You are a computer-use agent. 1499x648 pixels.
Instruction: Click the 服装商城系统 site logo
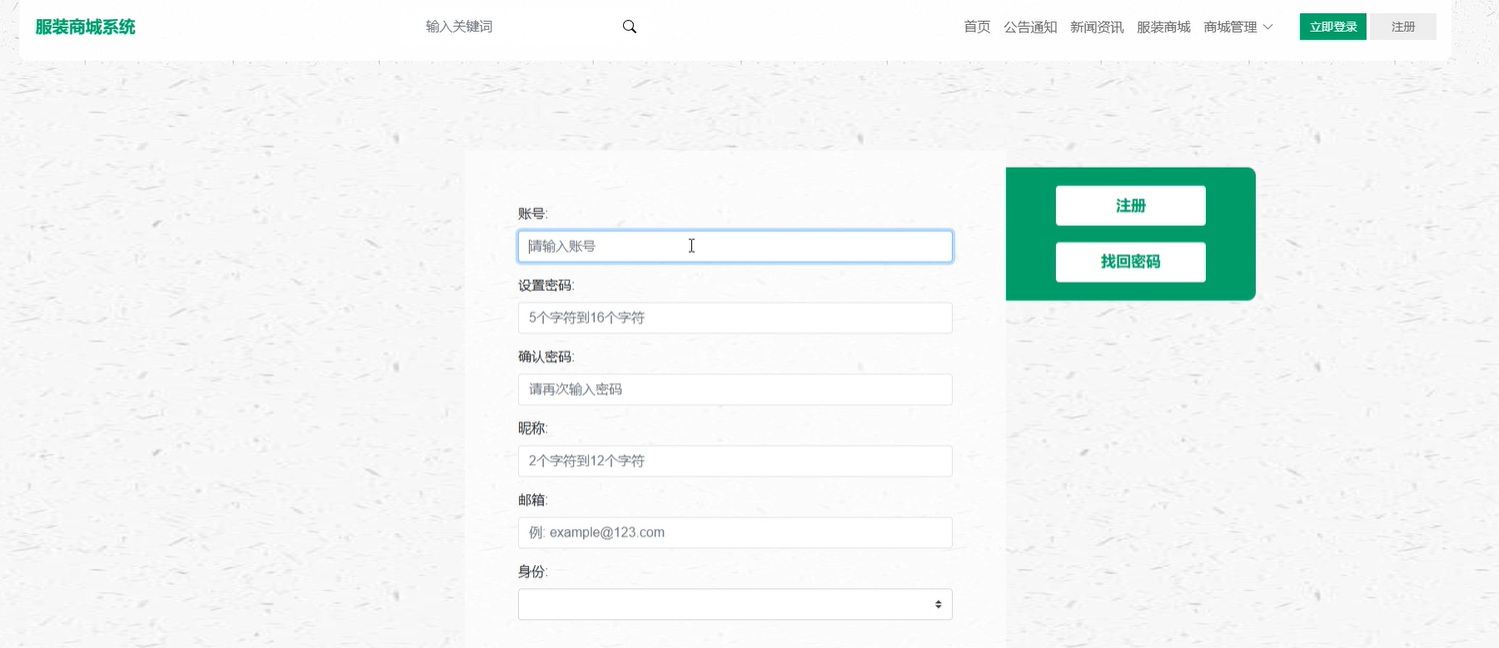(85, 27)
